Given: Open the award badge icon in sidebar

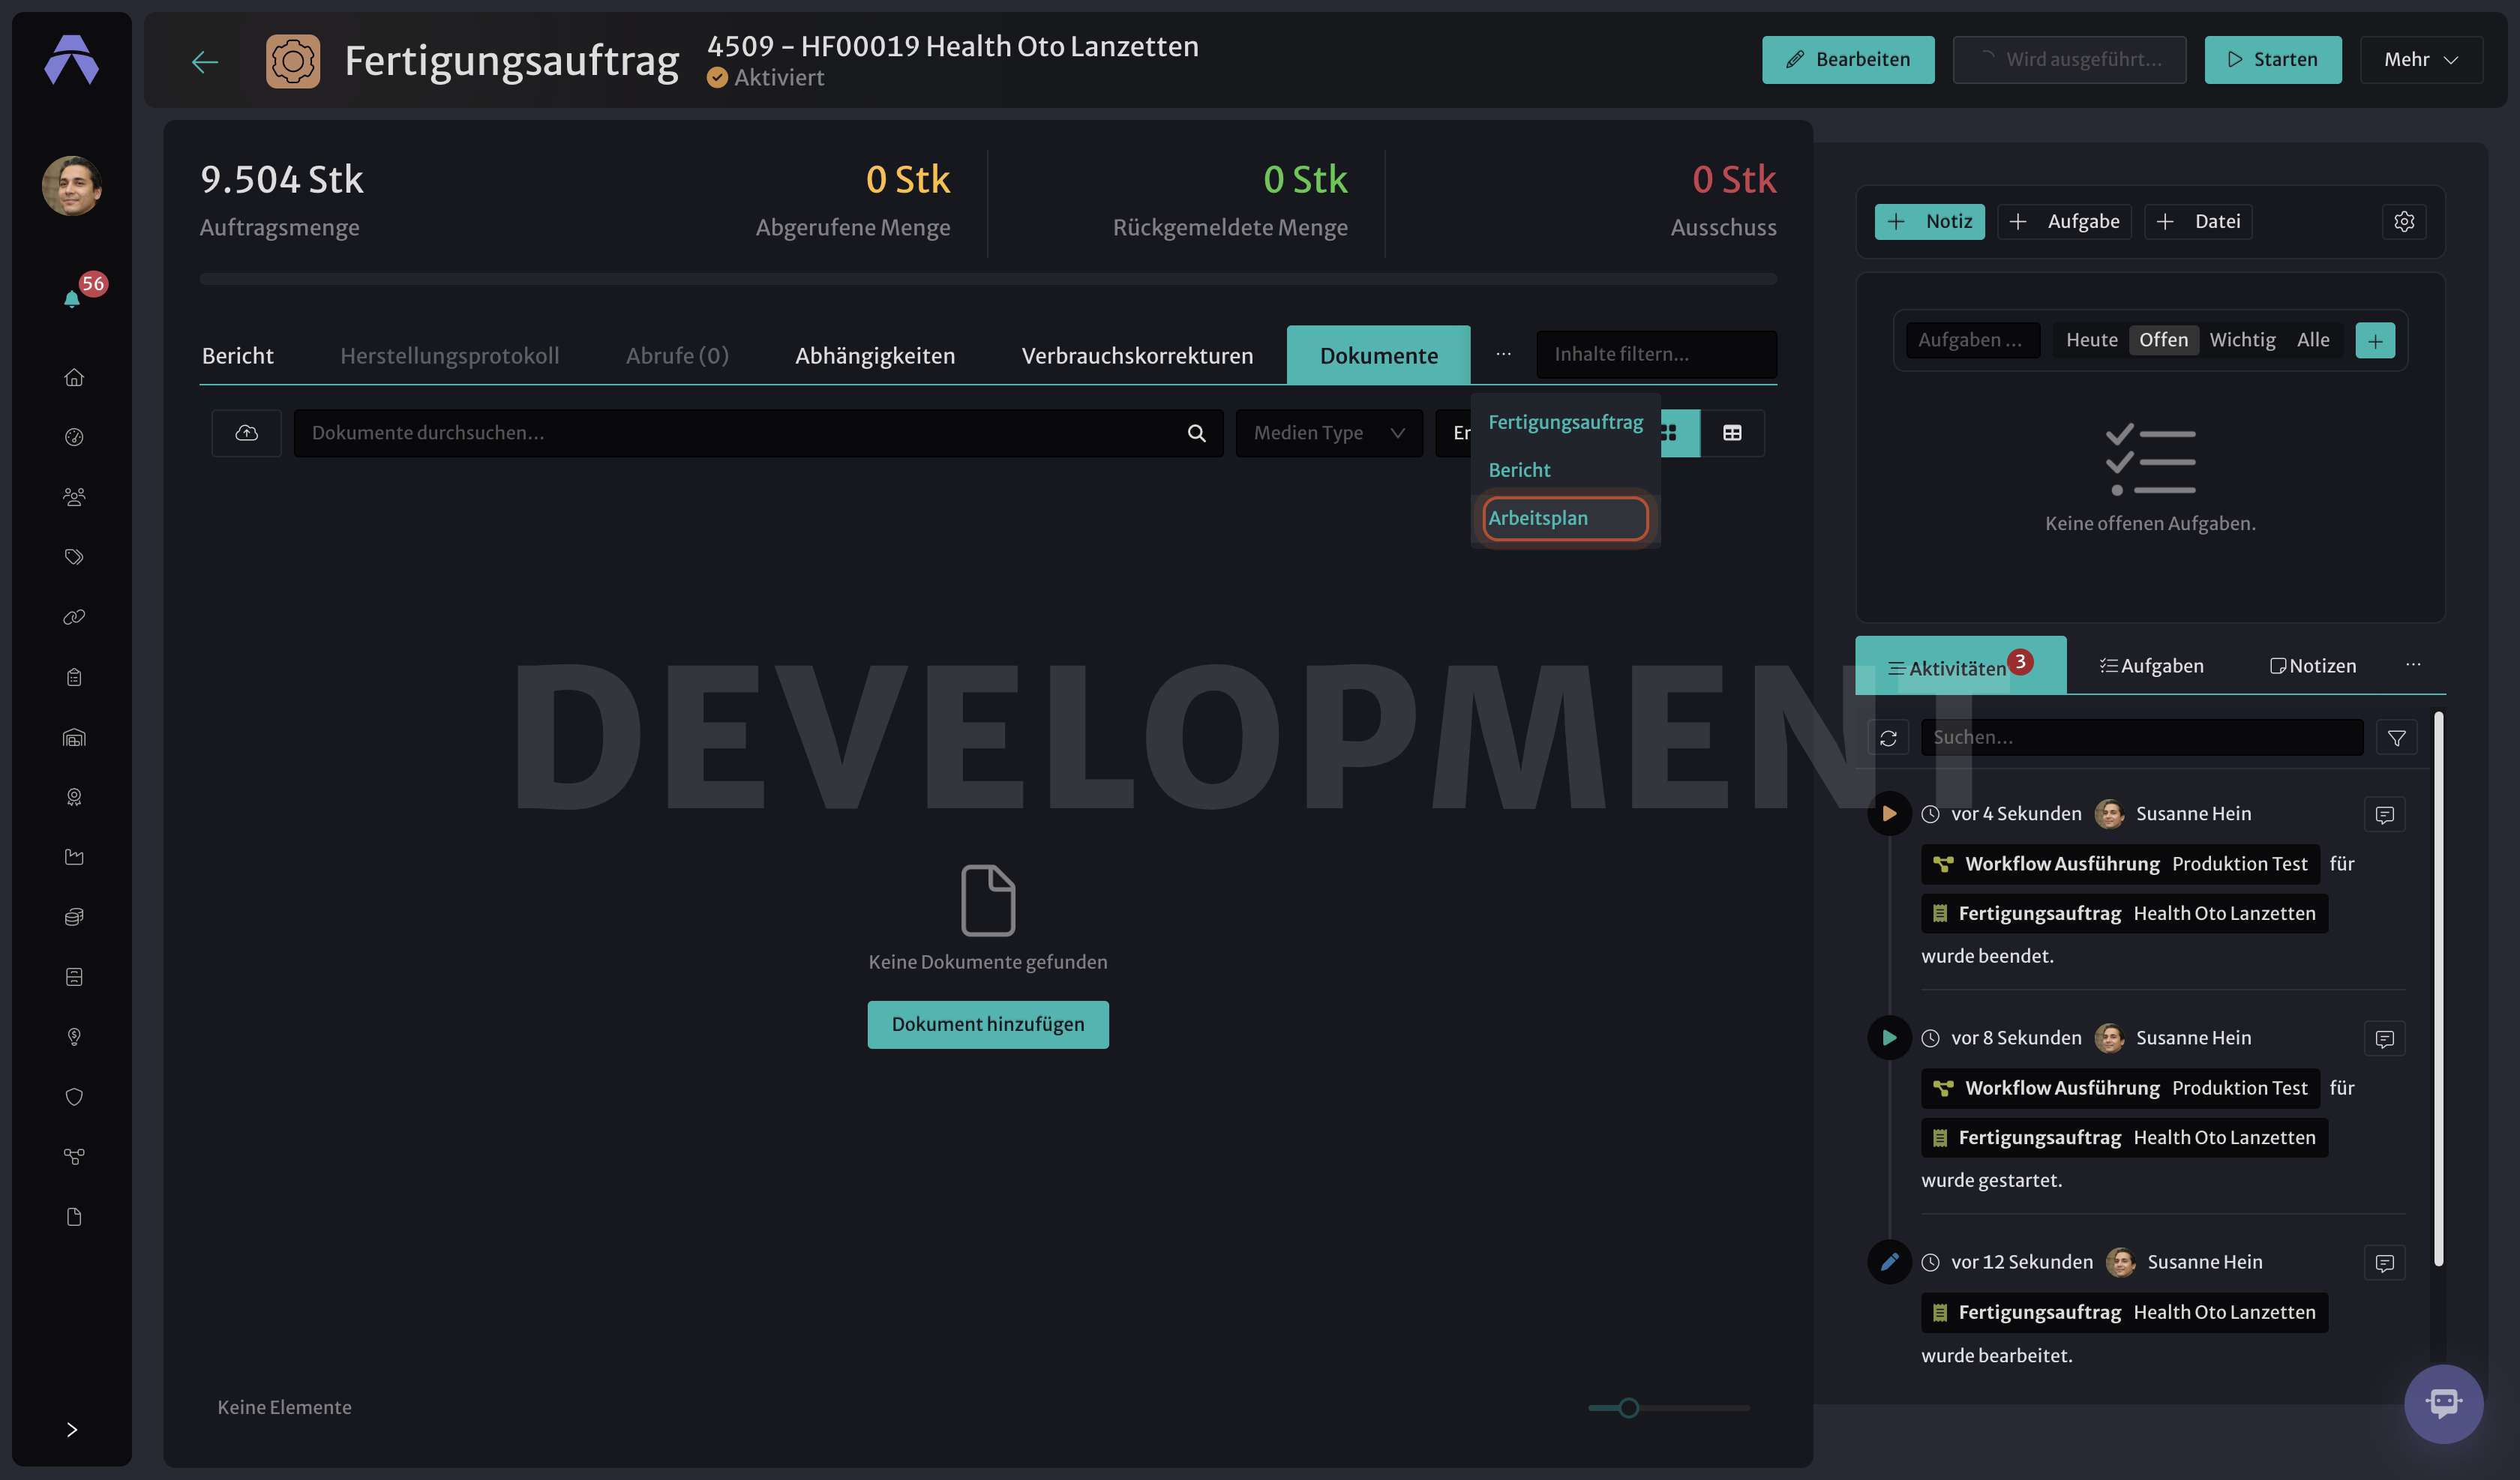Looking at the screenshot, I should coord(73,797).
